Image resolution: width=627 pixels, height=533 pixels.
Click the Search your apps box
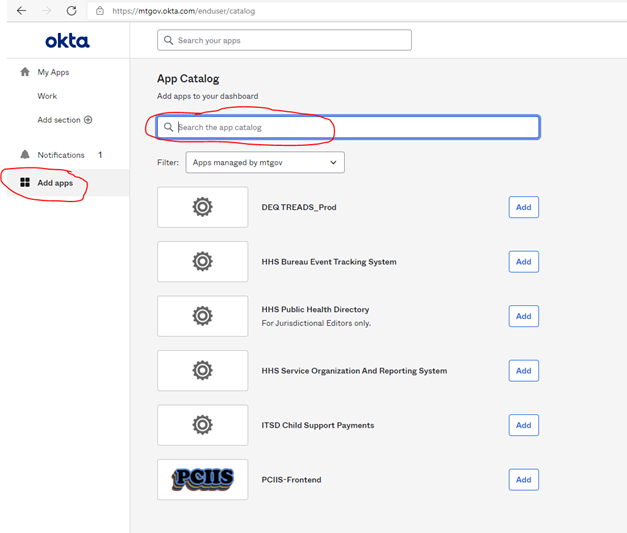(x=285, y=40)
